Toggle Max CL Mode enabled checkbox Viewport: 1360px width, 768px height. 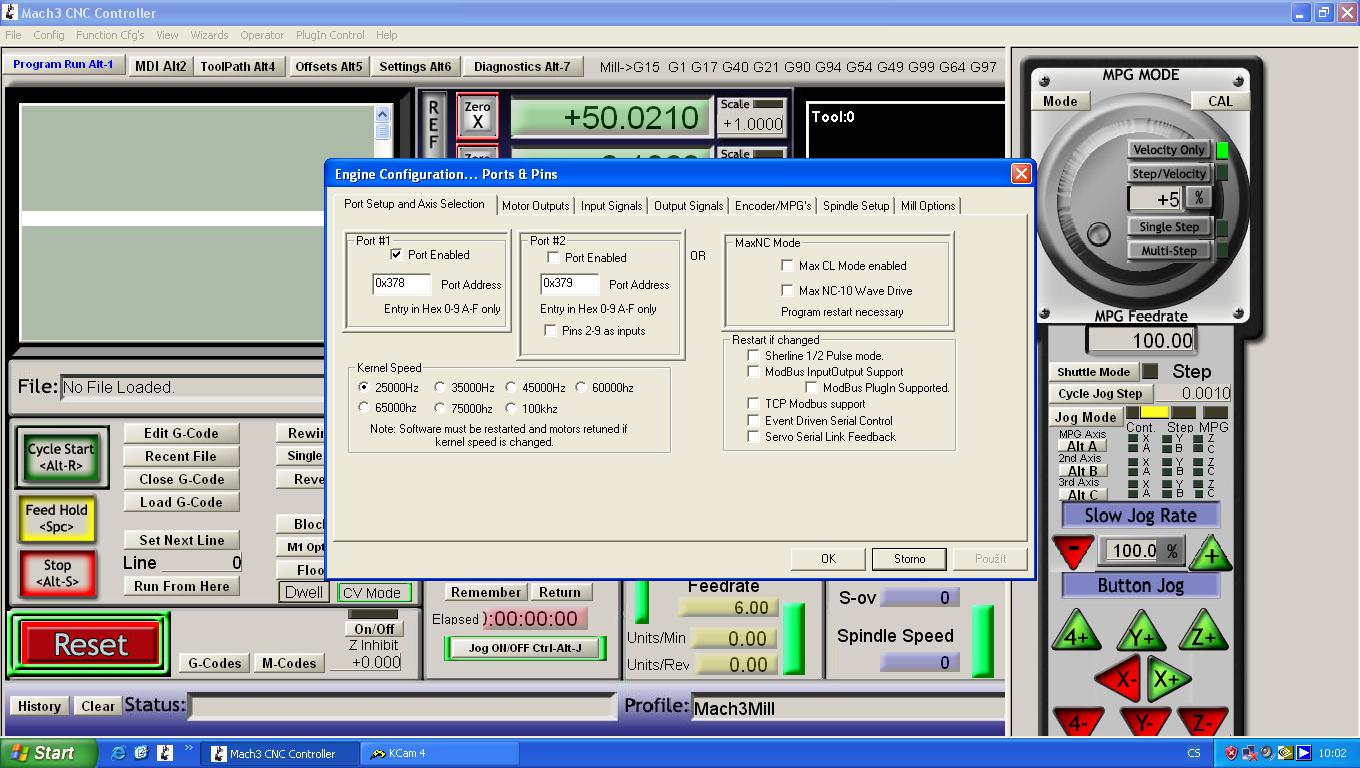[x=787, y=266]
